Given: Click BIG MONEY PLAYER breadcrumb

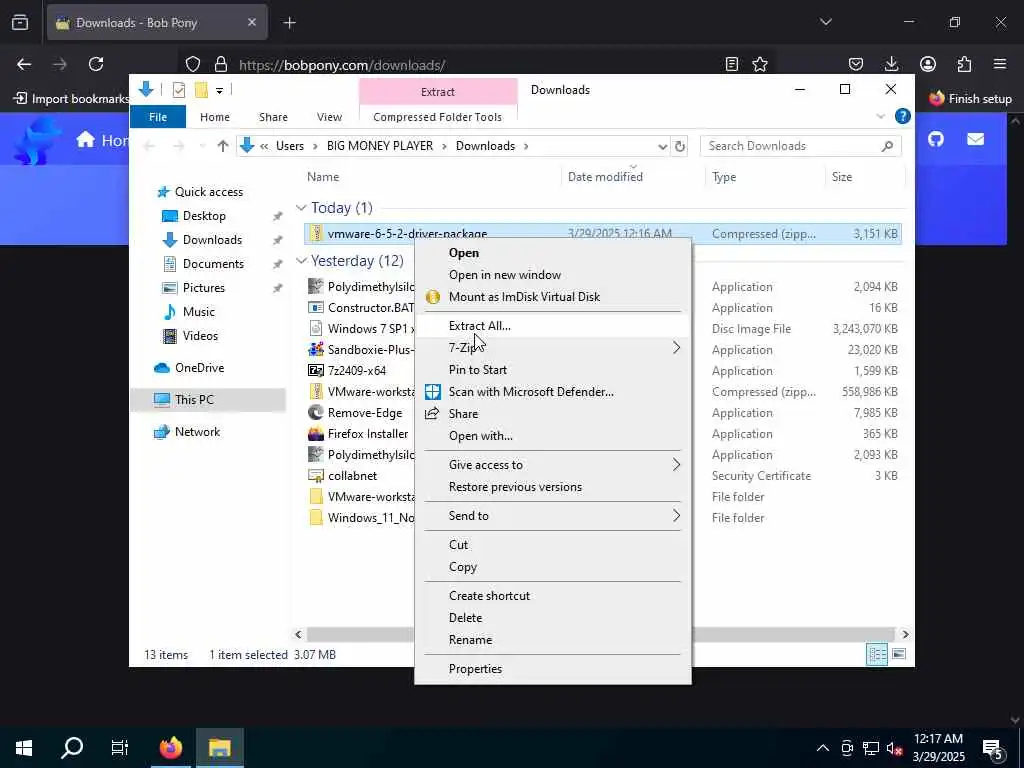Looking at the screenshot, I should coord(380,146).
